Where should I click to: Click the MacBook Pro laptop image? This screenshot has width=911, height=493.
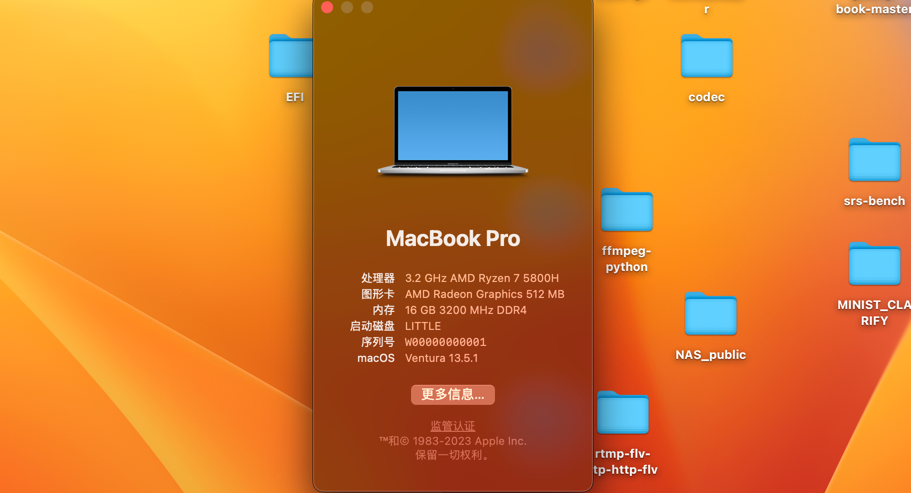pyautogui.click(x=453, y=131)
